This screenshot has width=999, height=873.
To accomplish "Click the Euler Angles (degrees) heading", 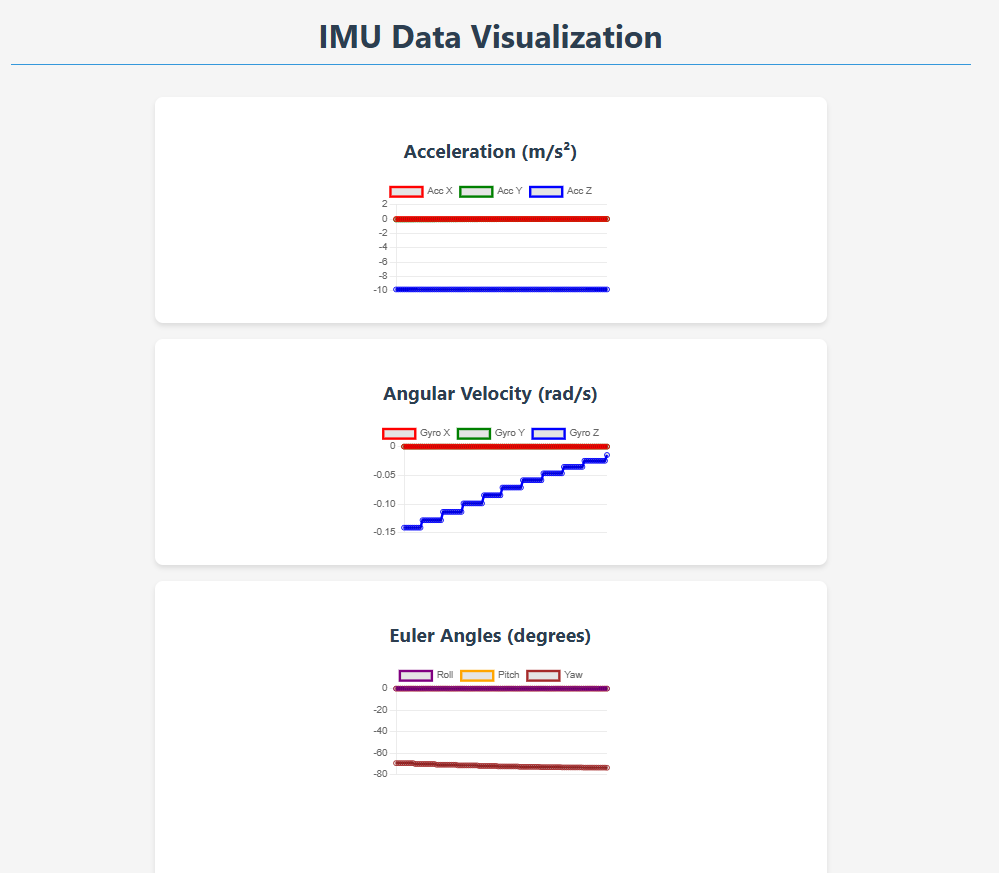I will (490, 636).
